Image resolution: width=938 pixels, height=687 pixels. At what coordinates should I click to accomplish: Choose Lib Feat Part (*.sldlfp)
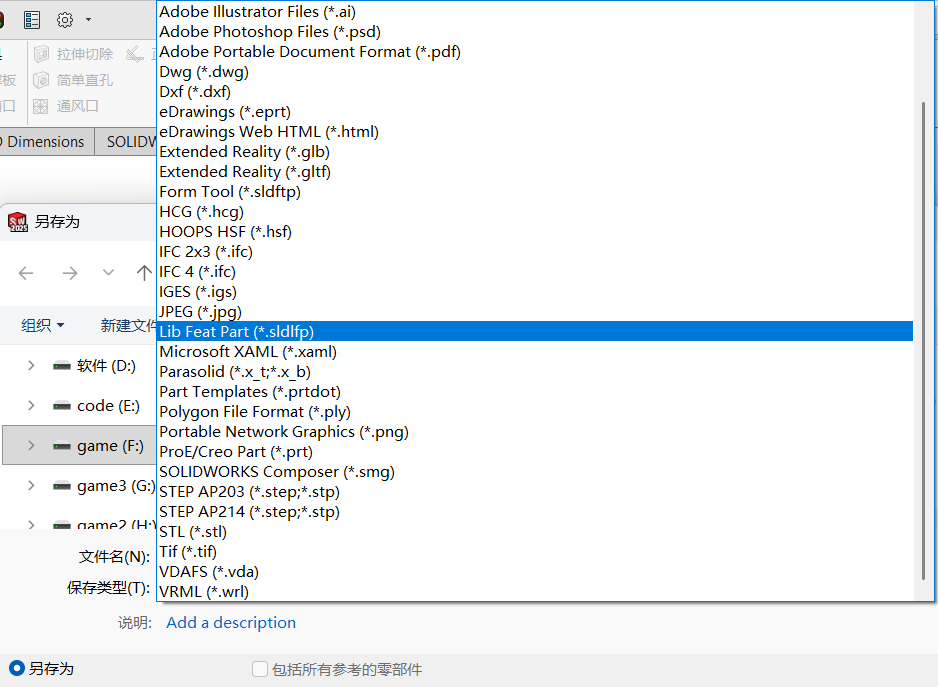click(534, 332)
